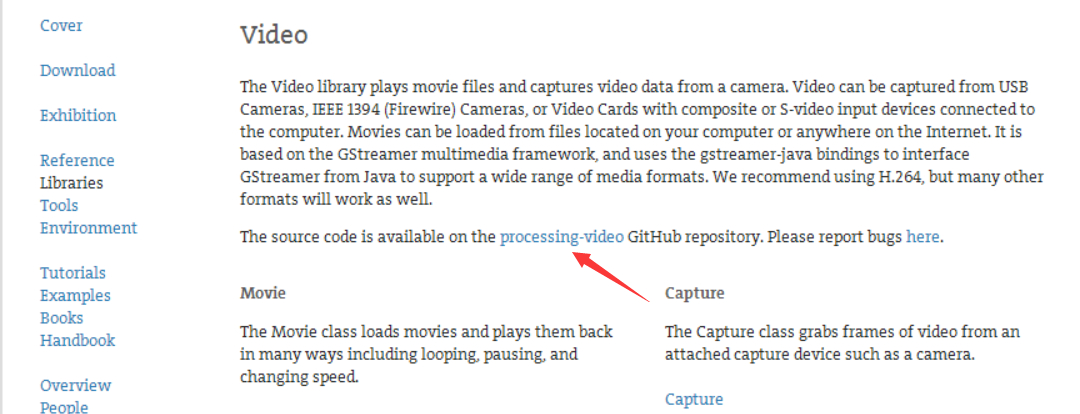Open the Books sidebar link

point(61,318)
